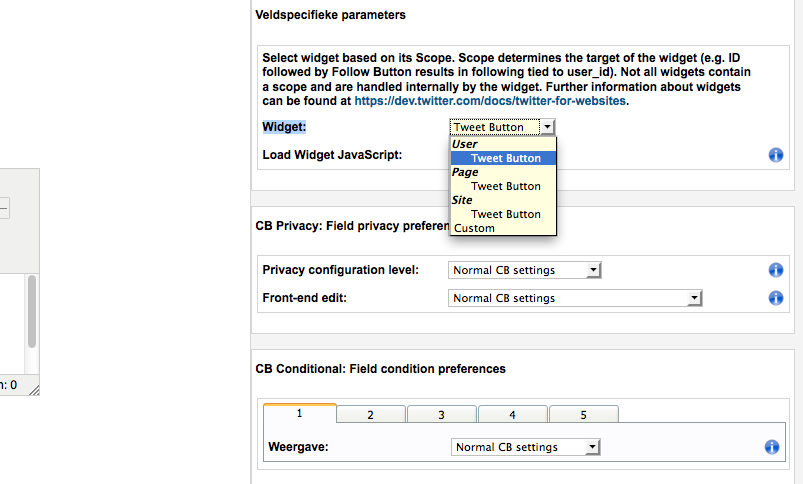Select Tweet Button under Page group
The height and width of the screenshot is (484, 803).
point(503,186)
